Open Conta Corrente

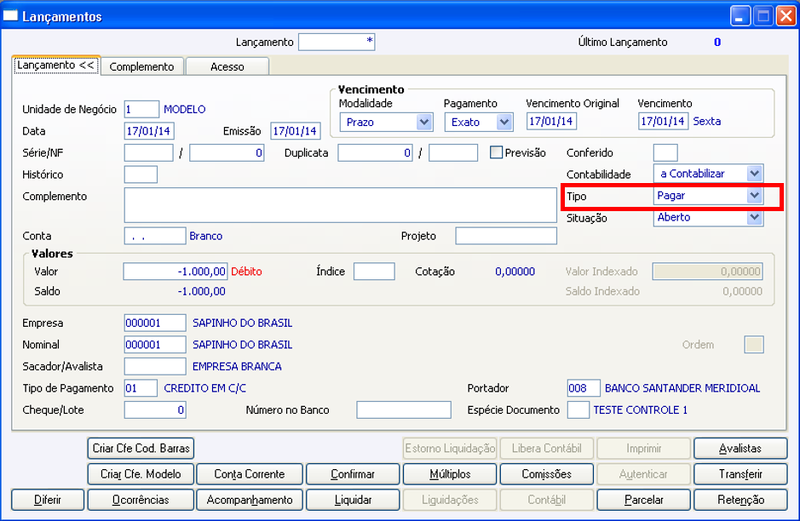click(x=249, y=474)
